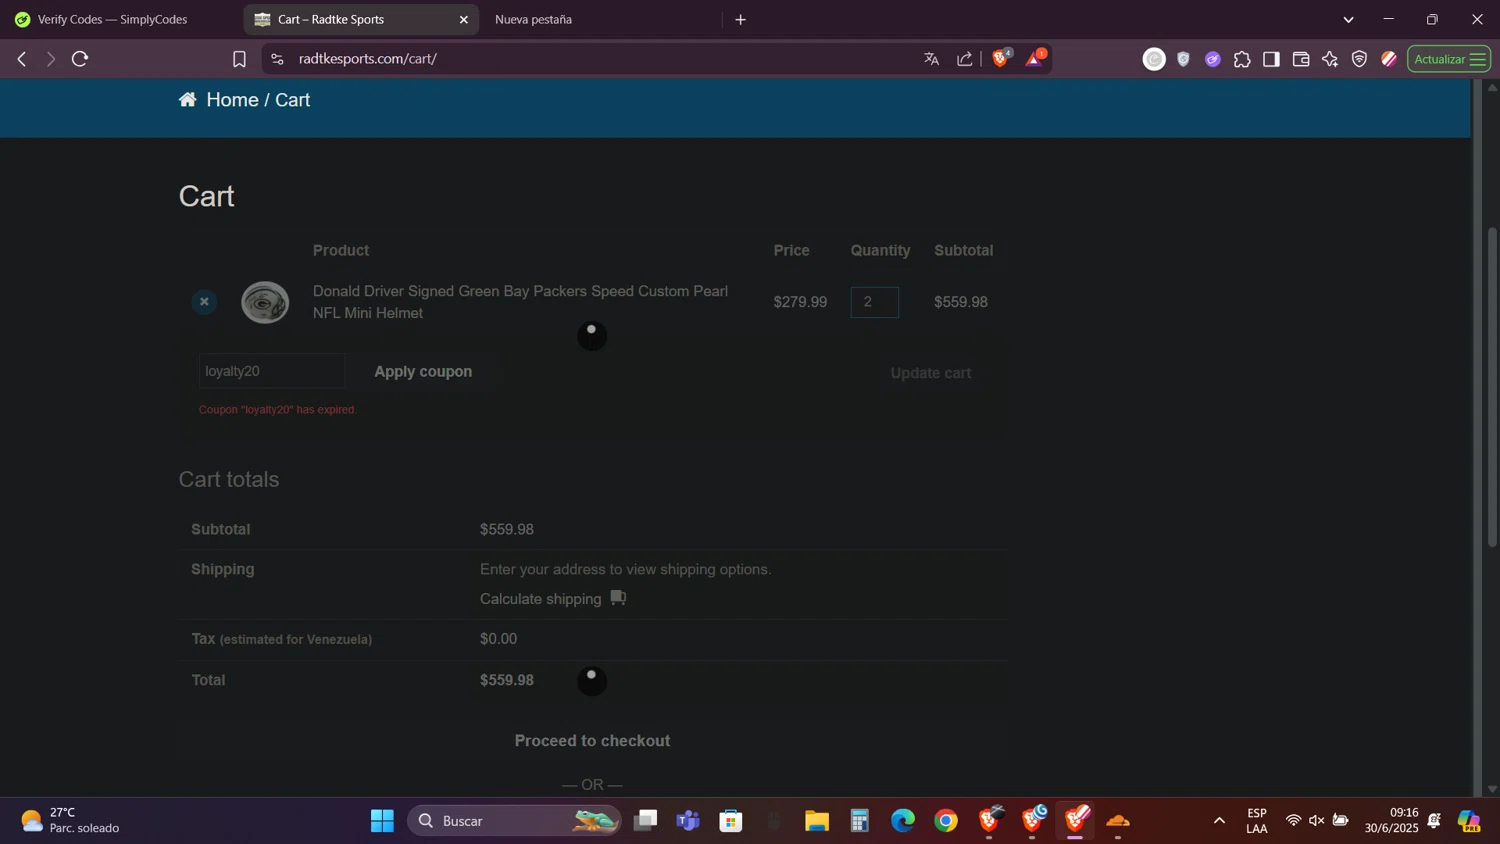The height and width of the screenshot is (844, 1500).
Task: Click the page vertical scrollbar
Action: click(1492, 388)
